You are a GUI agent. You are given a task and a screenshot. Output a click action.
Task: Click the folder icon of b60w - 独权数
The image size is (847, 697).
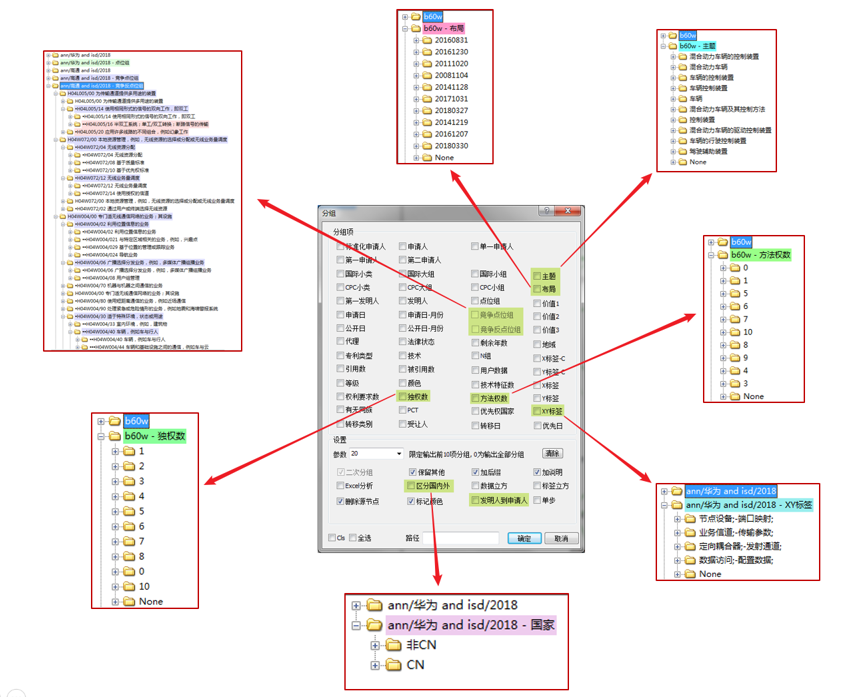pos(114,436)
